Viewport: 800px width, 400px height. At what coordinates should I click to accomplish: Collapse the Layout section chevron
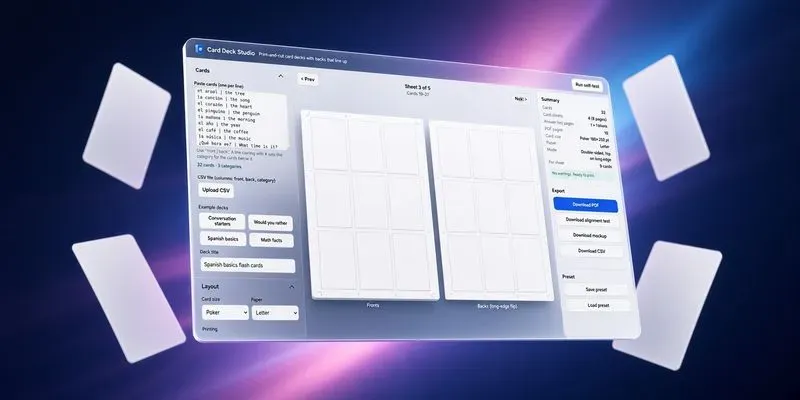(291, 287)
